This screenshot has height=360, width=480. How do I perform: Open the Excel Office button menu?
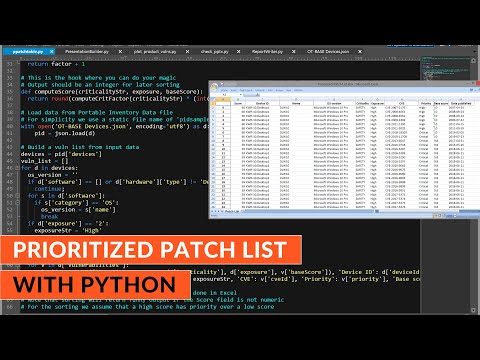[x=215, y=86]
